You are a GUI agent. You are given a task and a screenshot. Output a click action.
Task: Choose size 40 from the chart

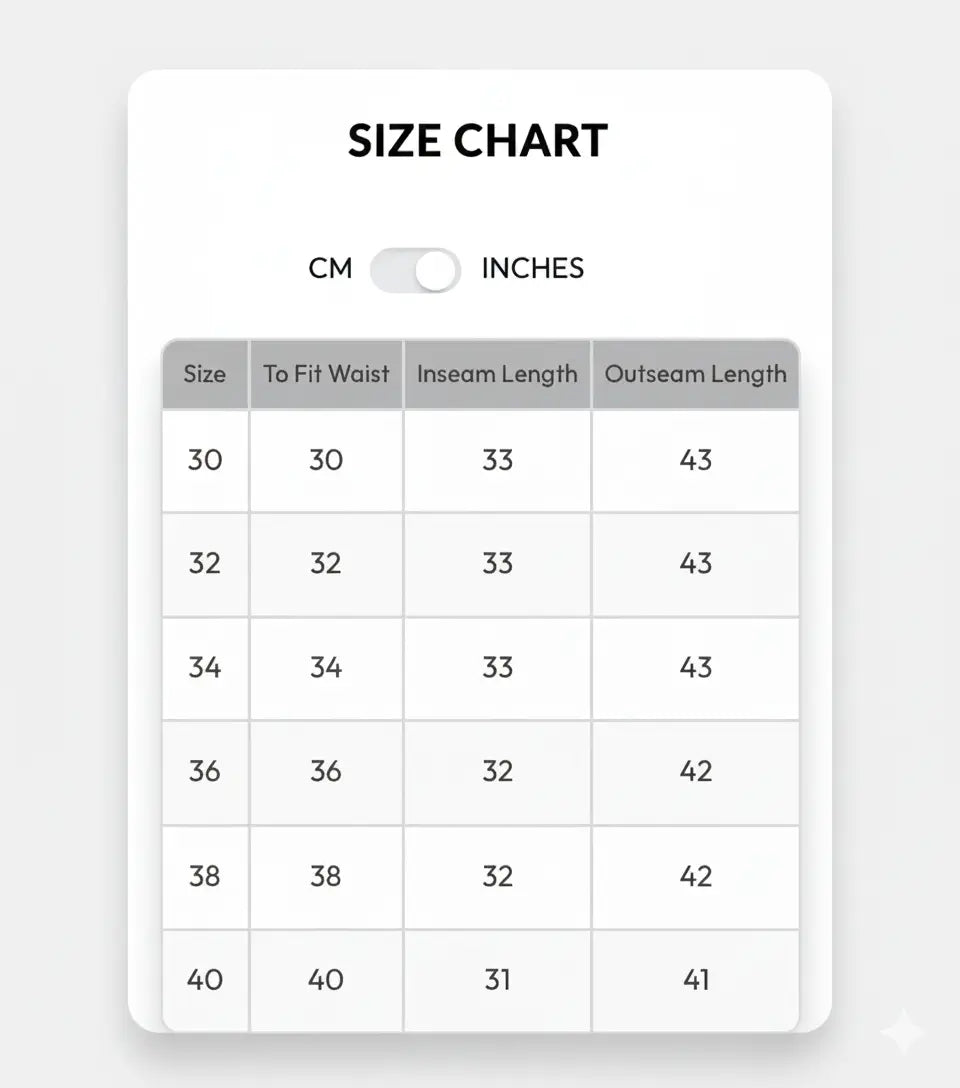(204, 980)
